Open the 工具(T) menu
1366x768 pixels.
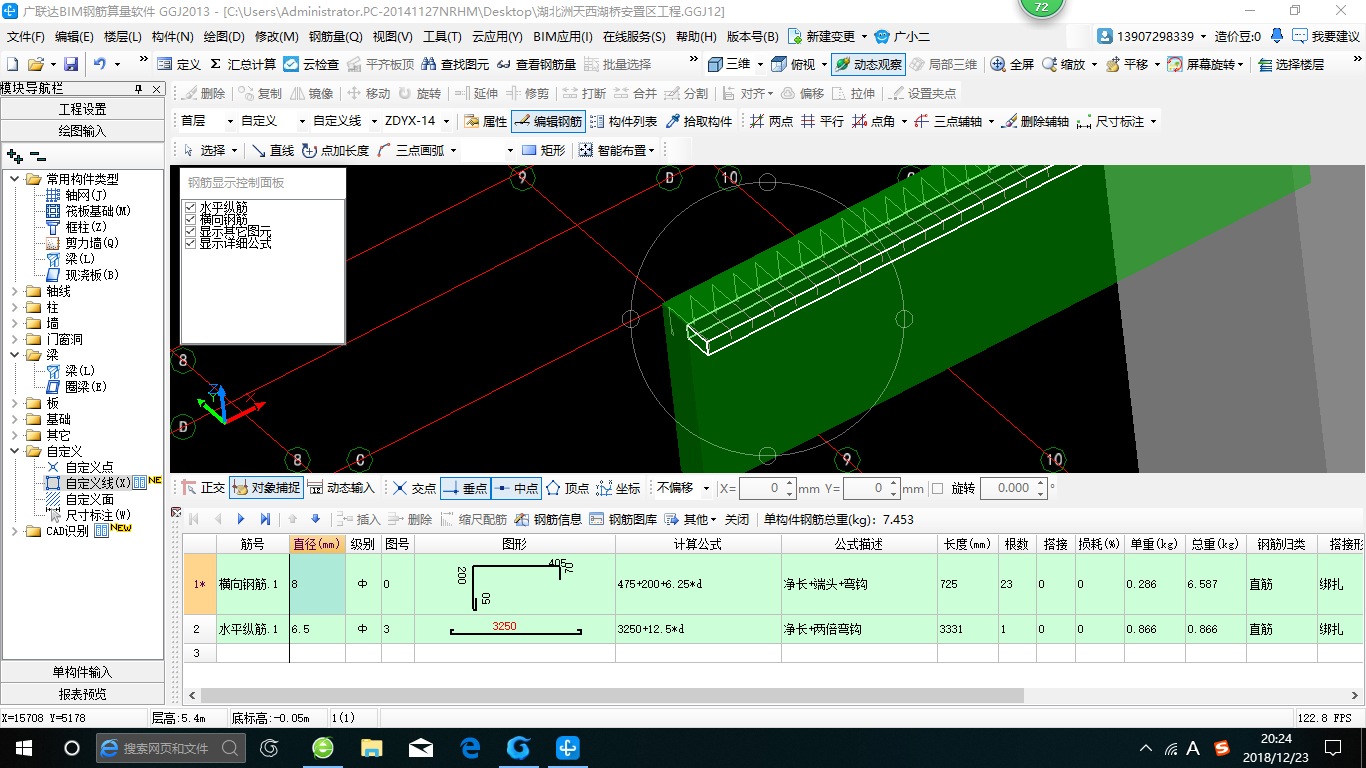coord(441,37)
